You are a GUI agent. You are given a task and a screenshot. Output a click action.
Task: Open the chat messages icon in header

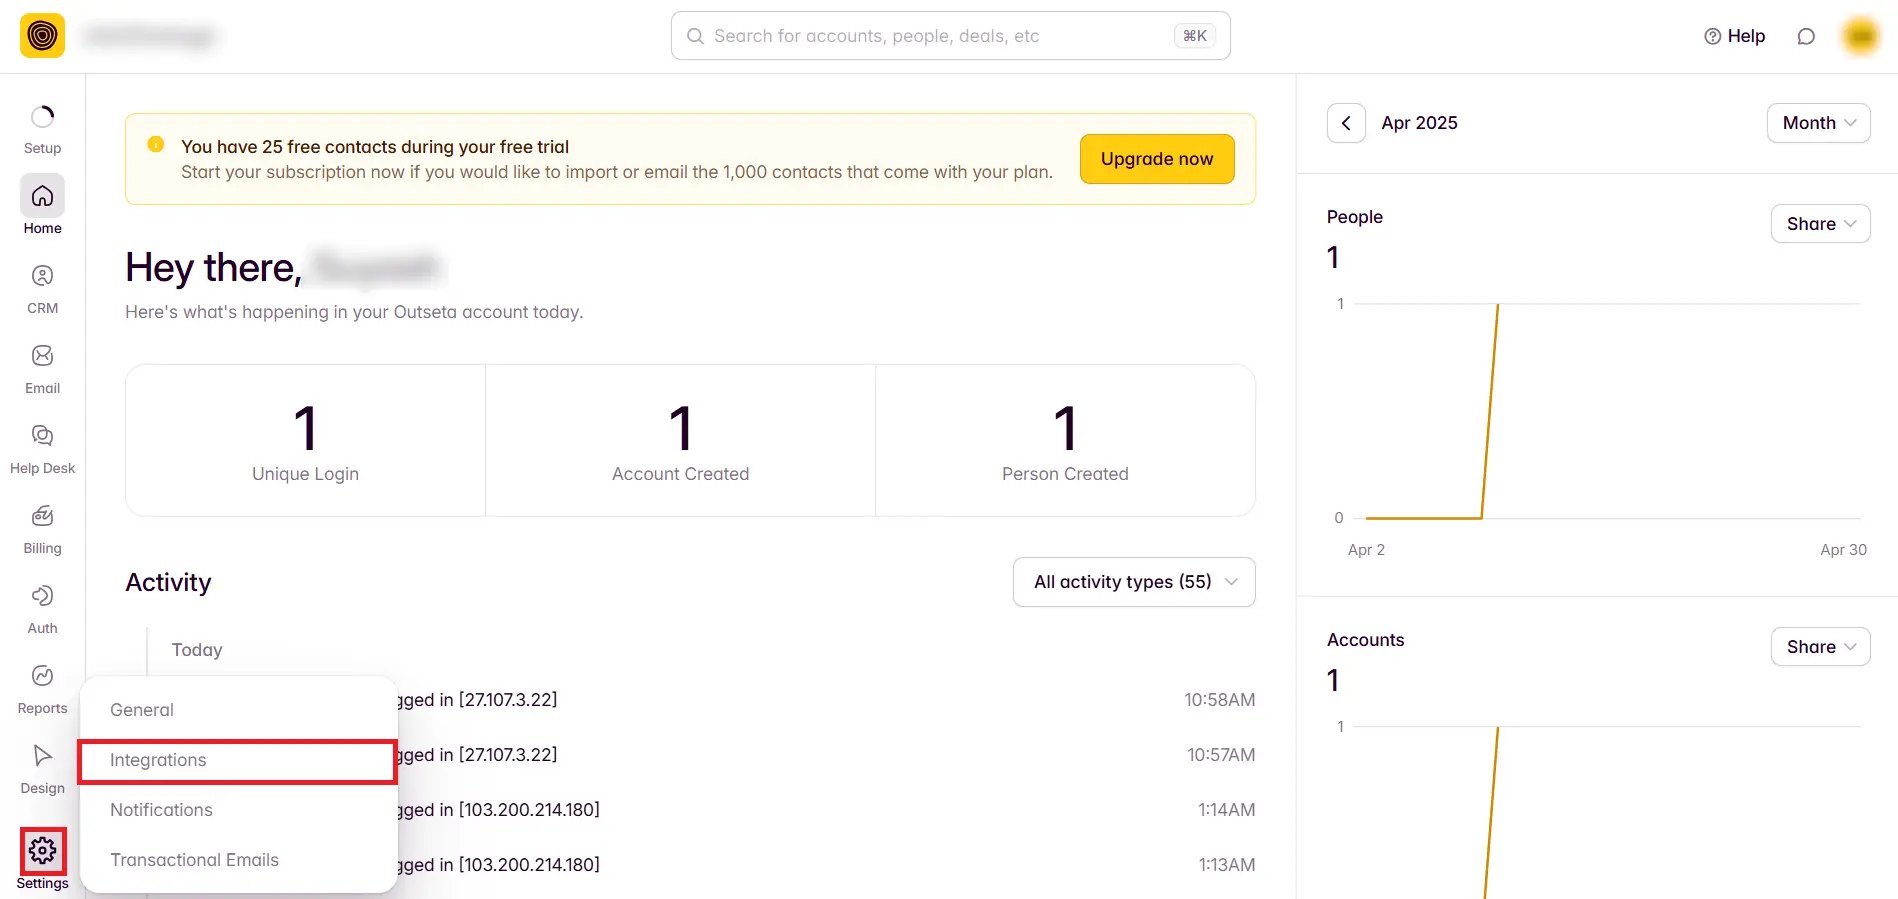click(x=1805, y=36)
